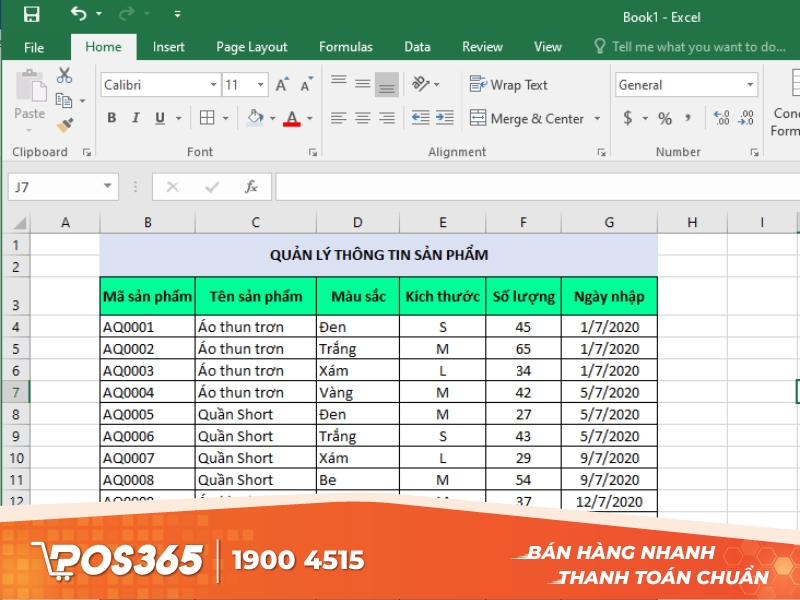Viewport: 800px width, 600px height.
Task: Toggle Align Right
Action: click(x=387, y=118)
